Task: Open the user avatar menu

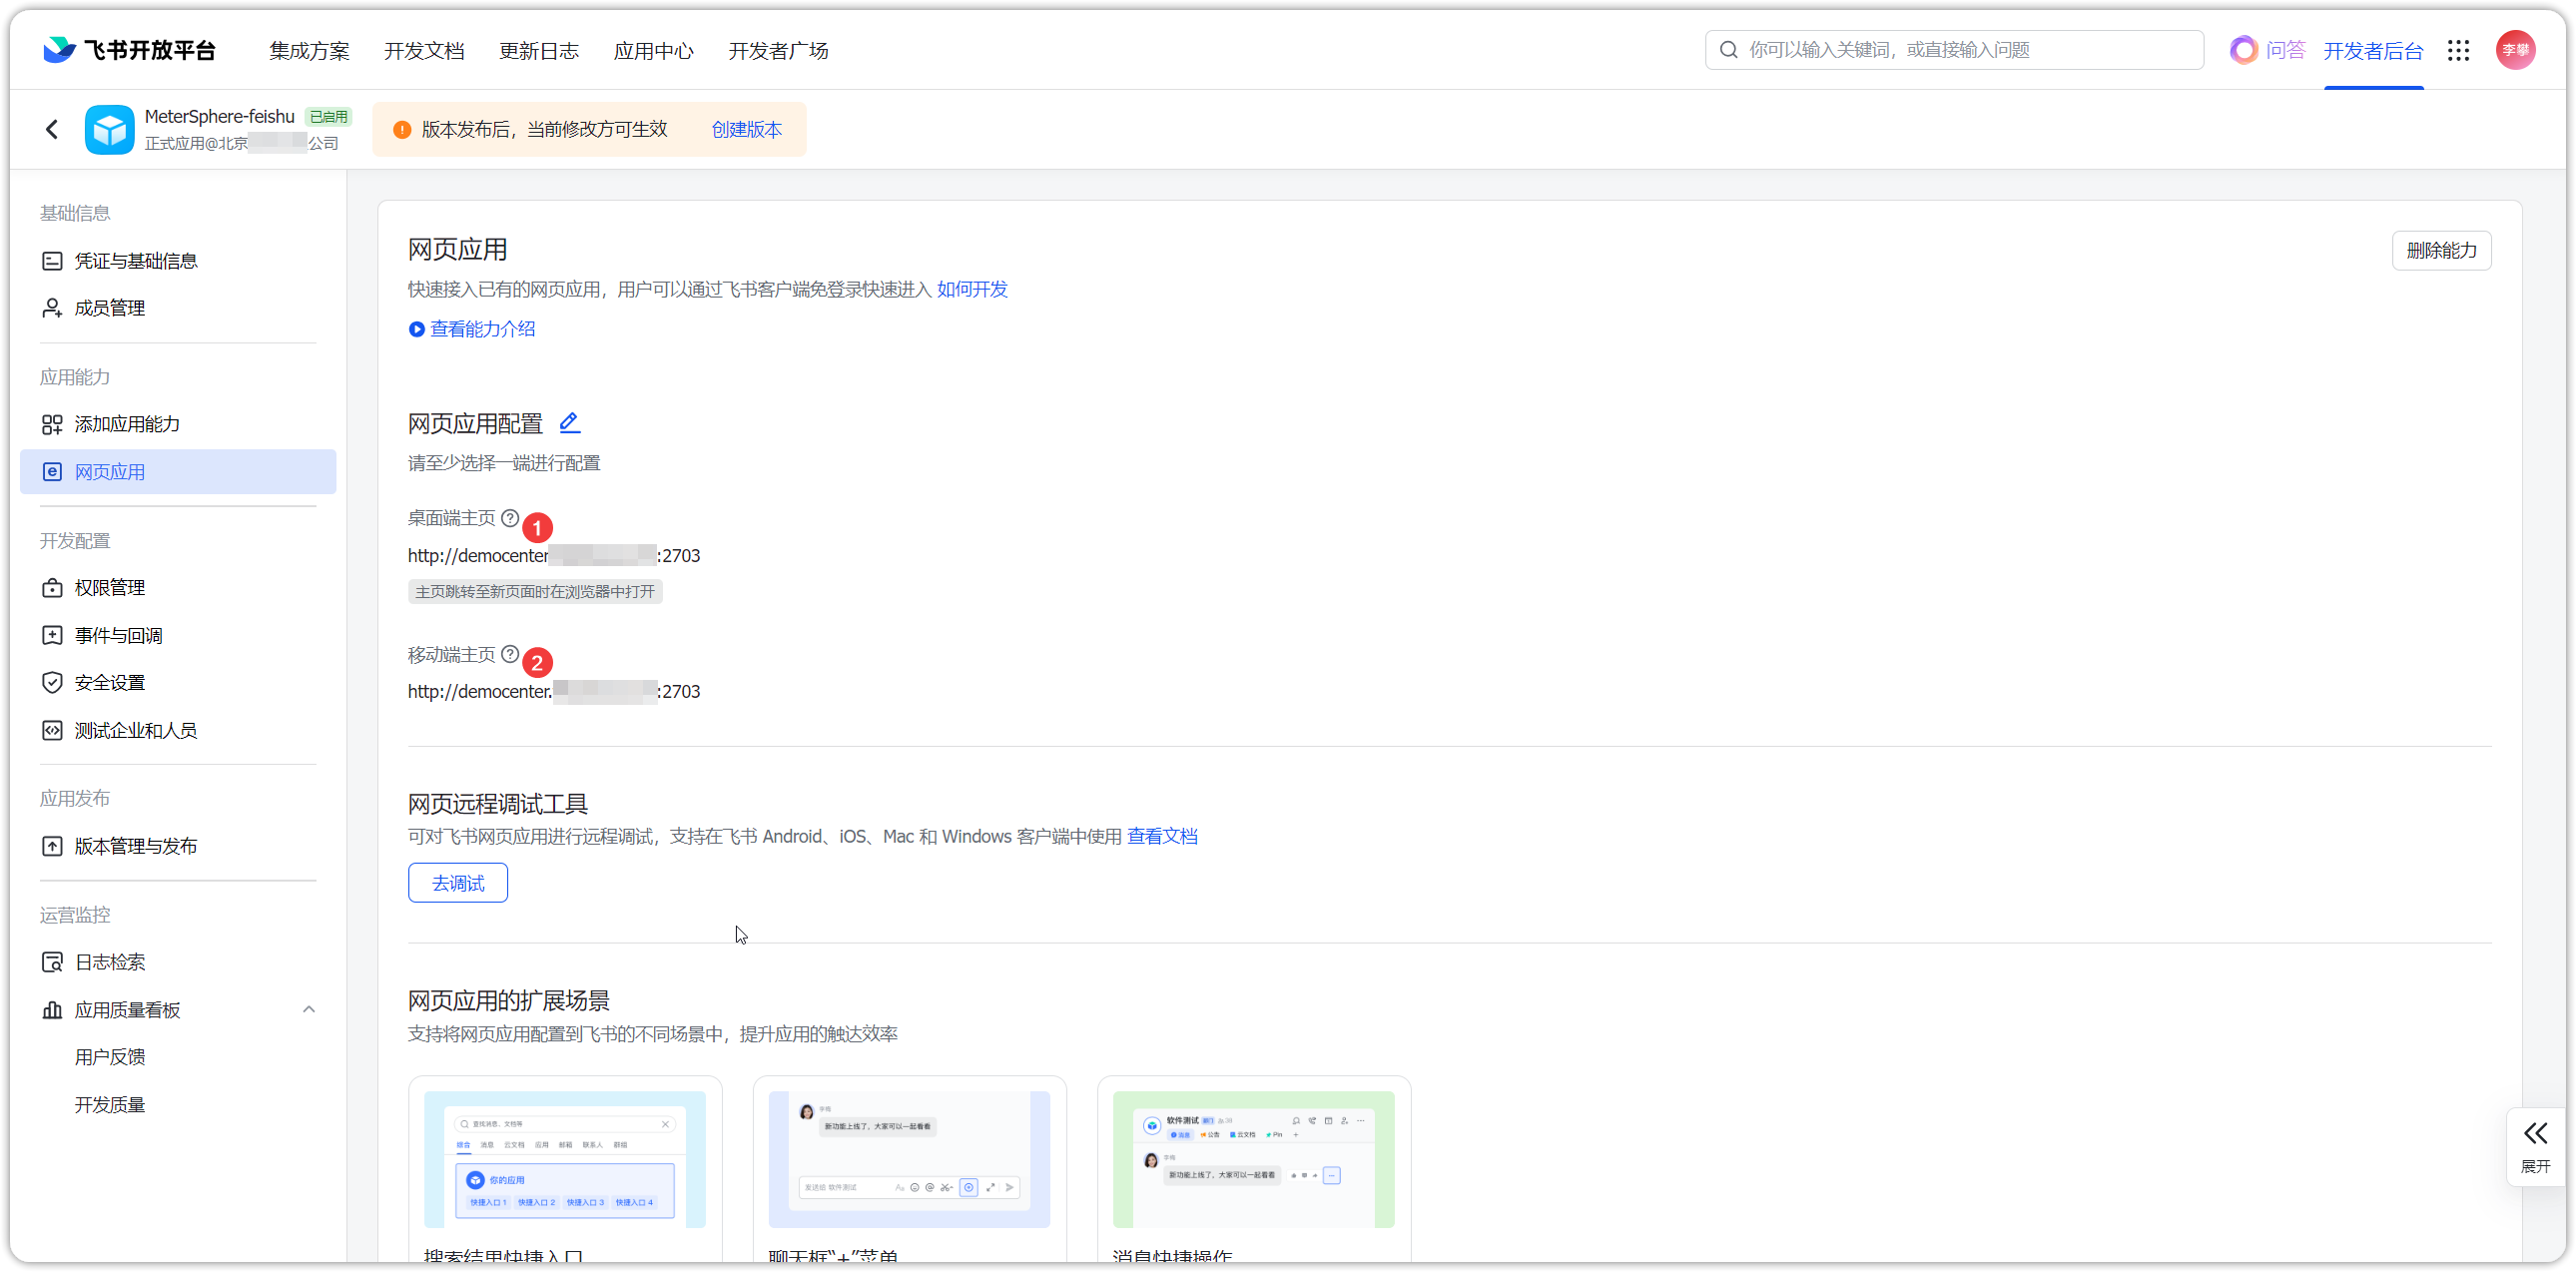Action: pos(2515,50)
